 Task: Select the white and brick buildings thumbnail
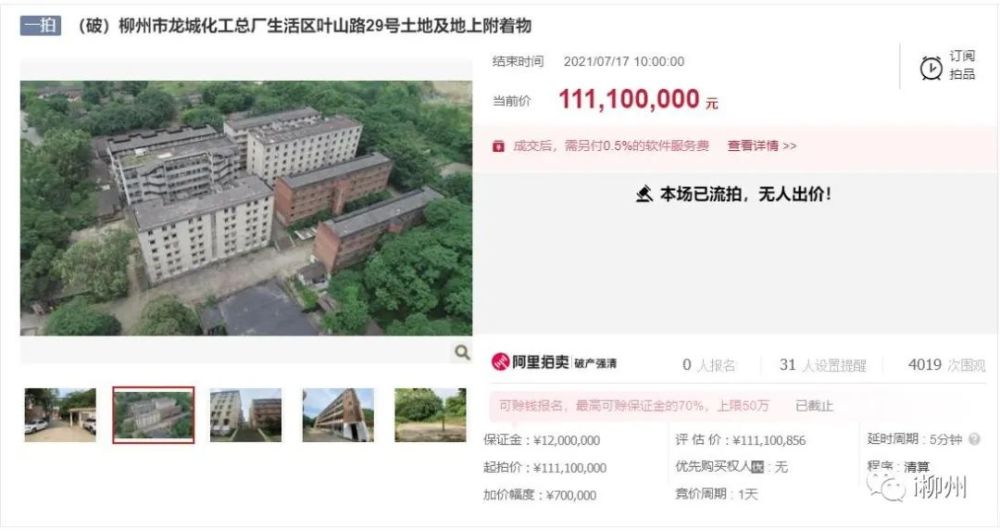pos(246,415)
